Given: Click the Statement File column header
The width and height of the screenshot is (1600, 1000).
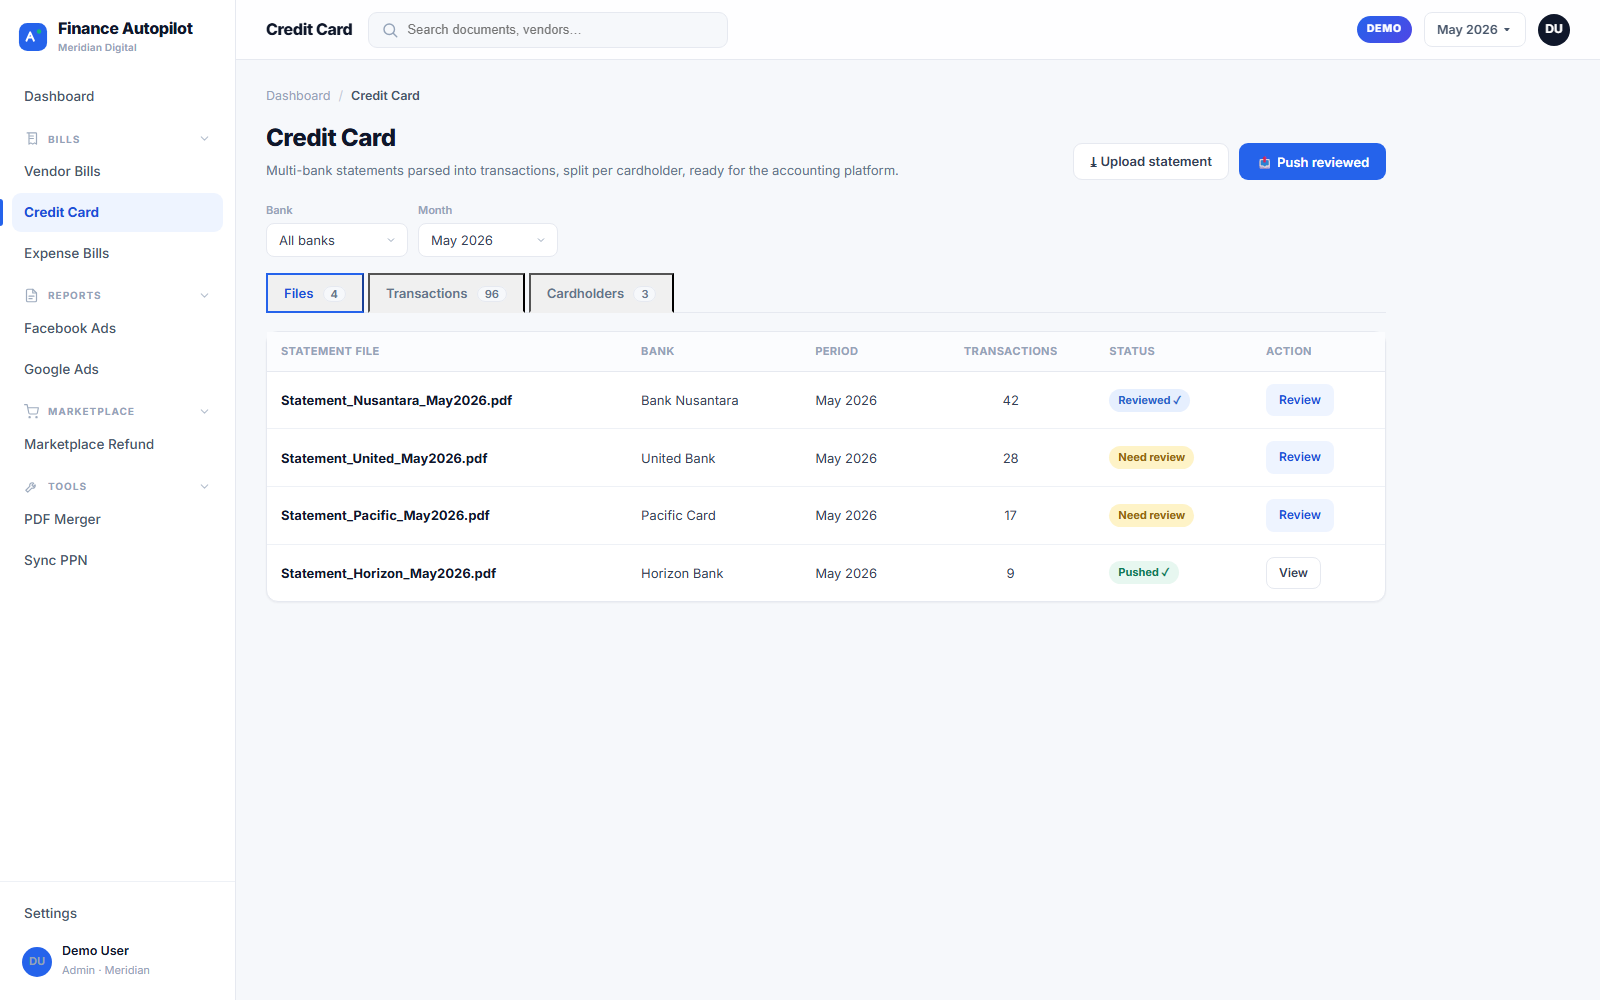Looking at the screenshot, I should click(x=330, y=351).
